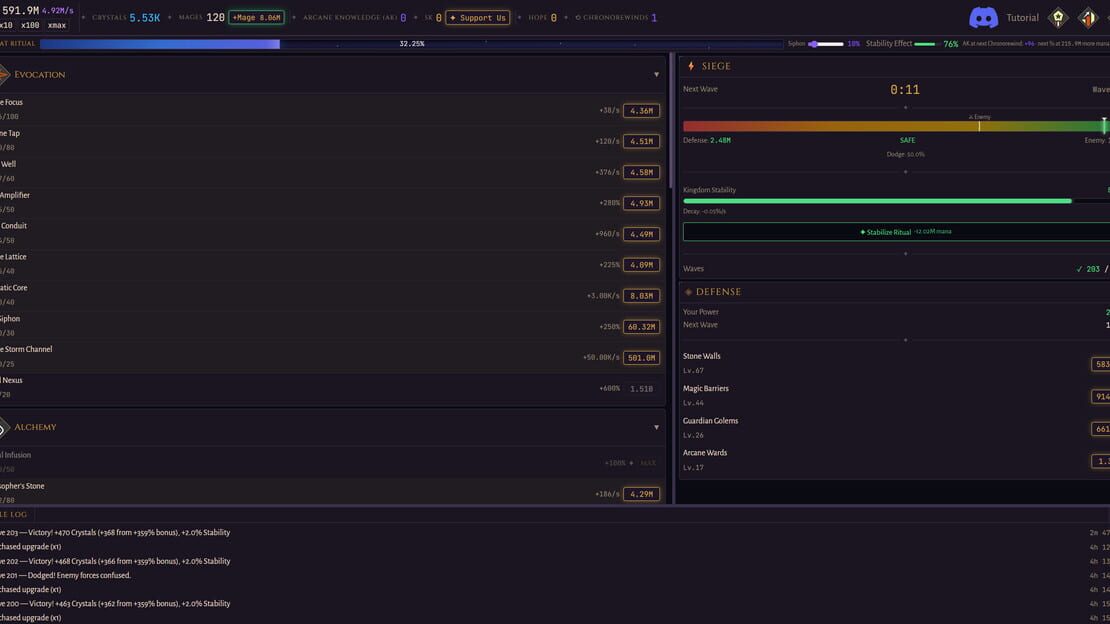Click the upgrades panel vertical scrollbar
Viewport: 1110px width, 624px height.
tap(671, 120)
